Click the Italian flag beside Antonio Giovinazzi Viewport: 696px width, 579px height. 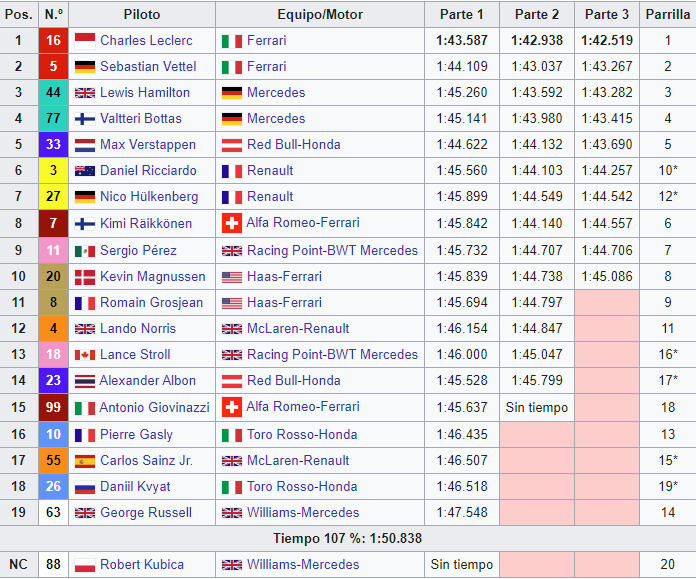[x=85, y=408]
